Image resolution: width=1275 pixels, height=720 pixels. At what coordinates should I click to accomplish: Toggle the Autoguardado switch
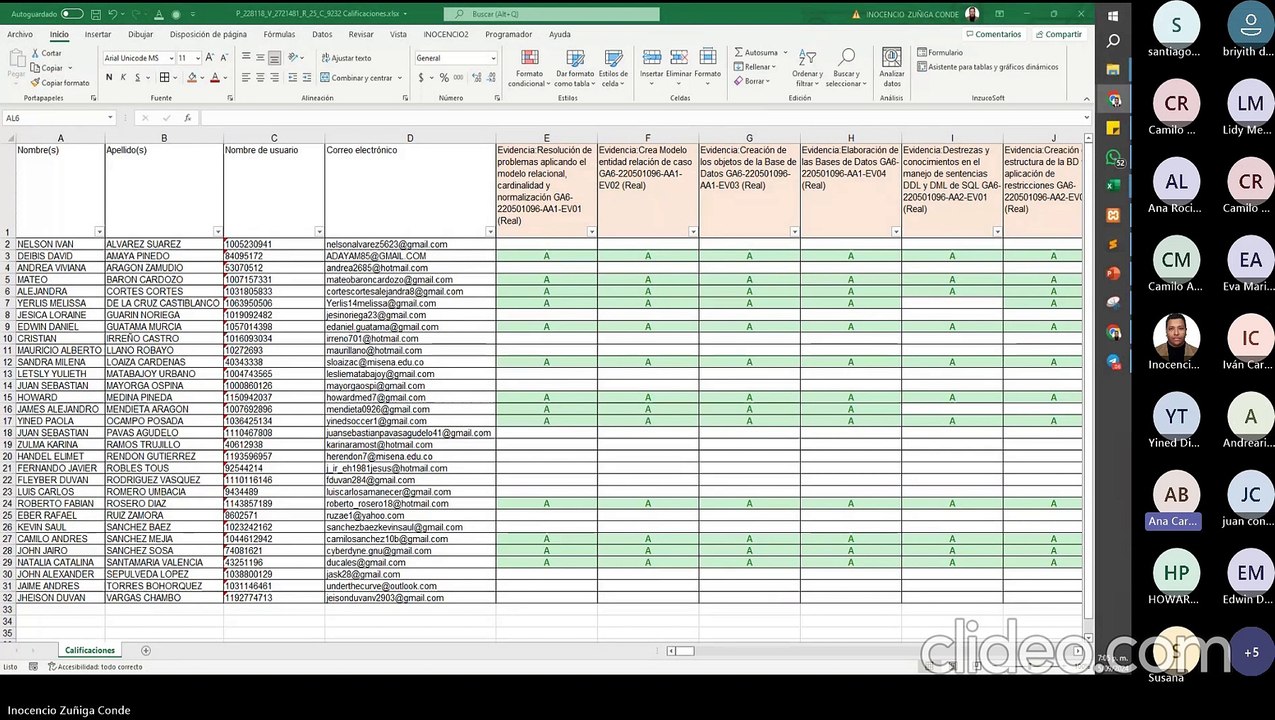coord(72,14)
